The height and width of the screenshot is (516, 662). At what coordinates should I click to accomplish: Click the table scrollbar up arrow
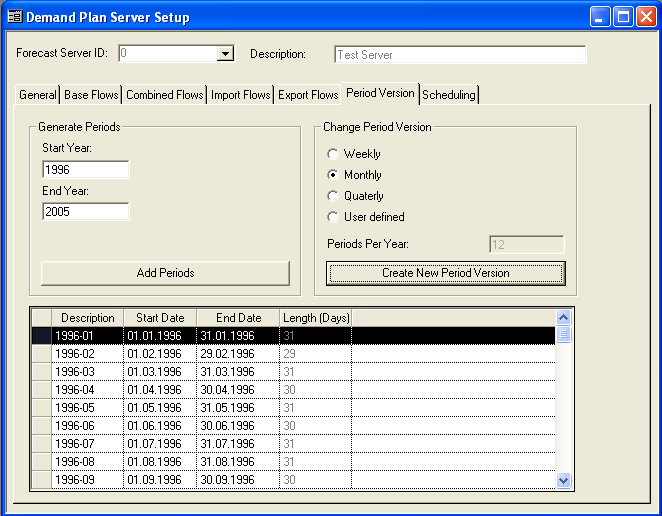point(564,317)
